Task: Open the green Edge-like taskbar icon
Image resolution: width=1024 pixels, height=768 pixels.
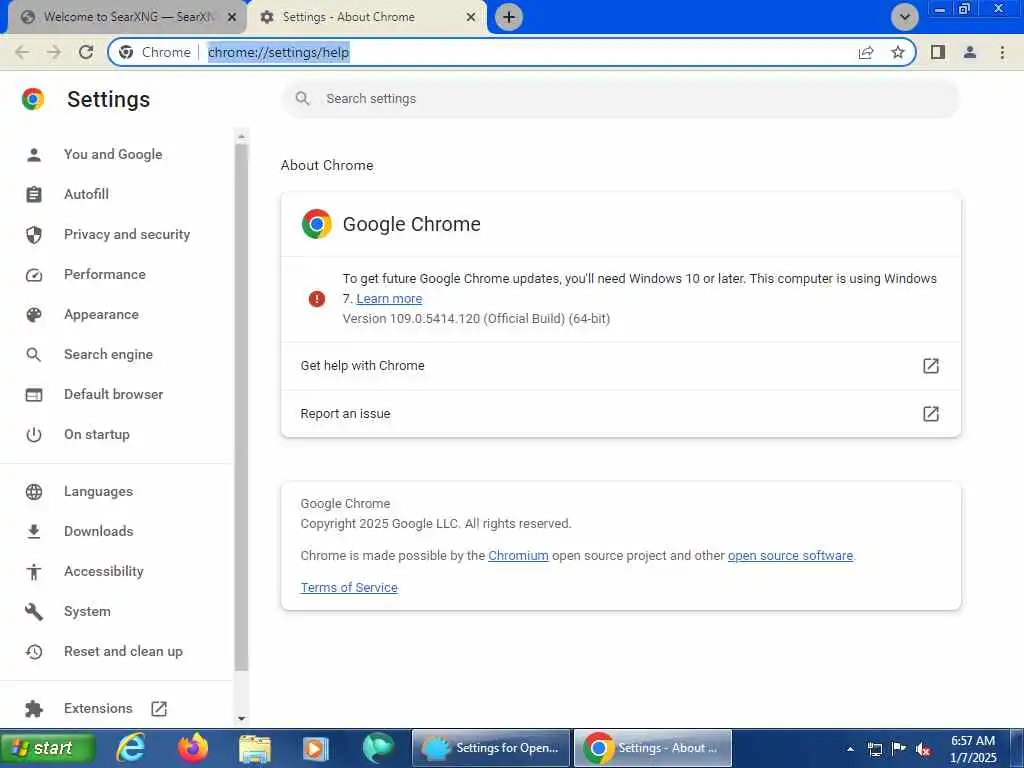Action: (x=378, y=748)
